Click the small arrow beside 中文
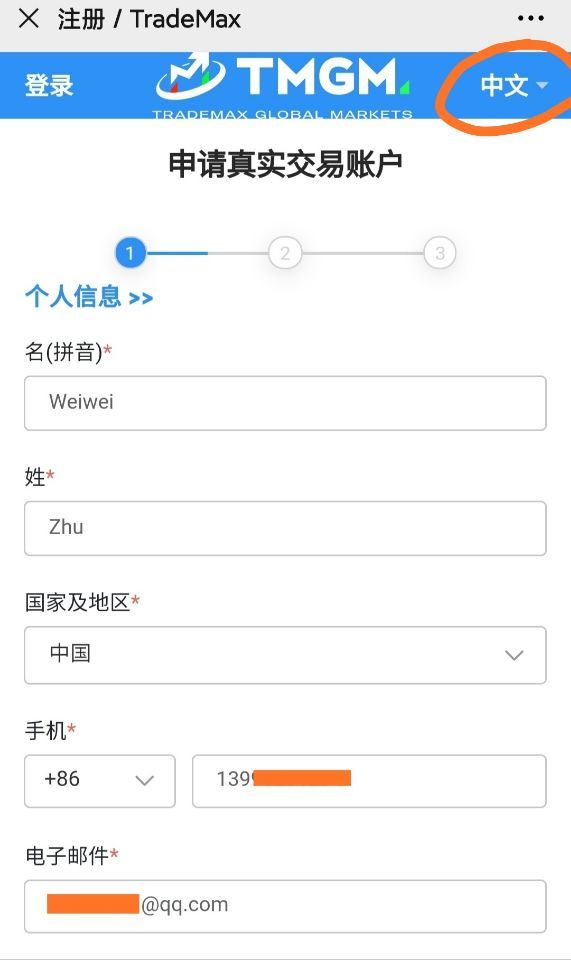The height and width of the screenshot is (960, 571). click(542, 85)
